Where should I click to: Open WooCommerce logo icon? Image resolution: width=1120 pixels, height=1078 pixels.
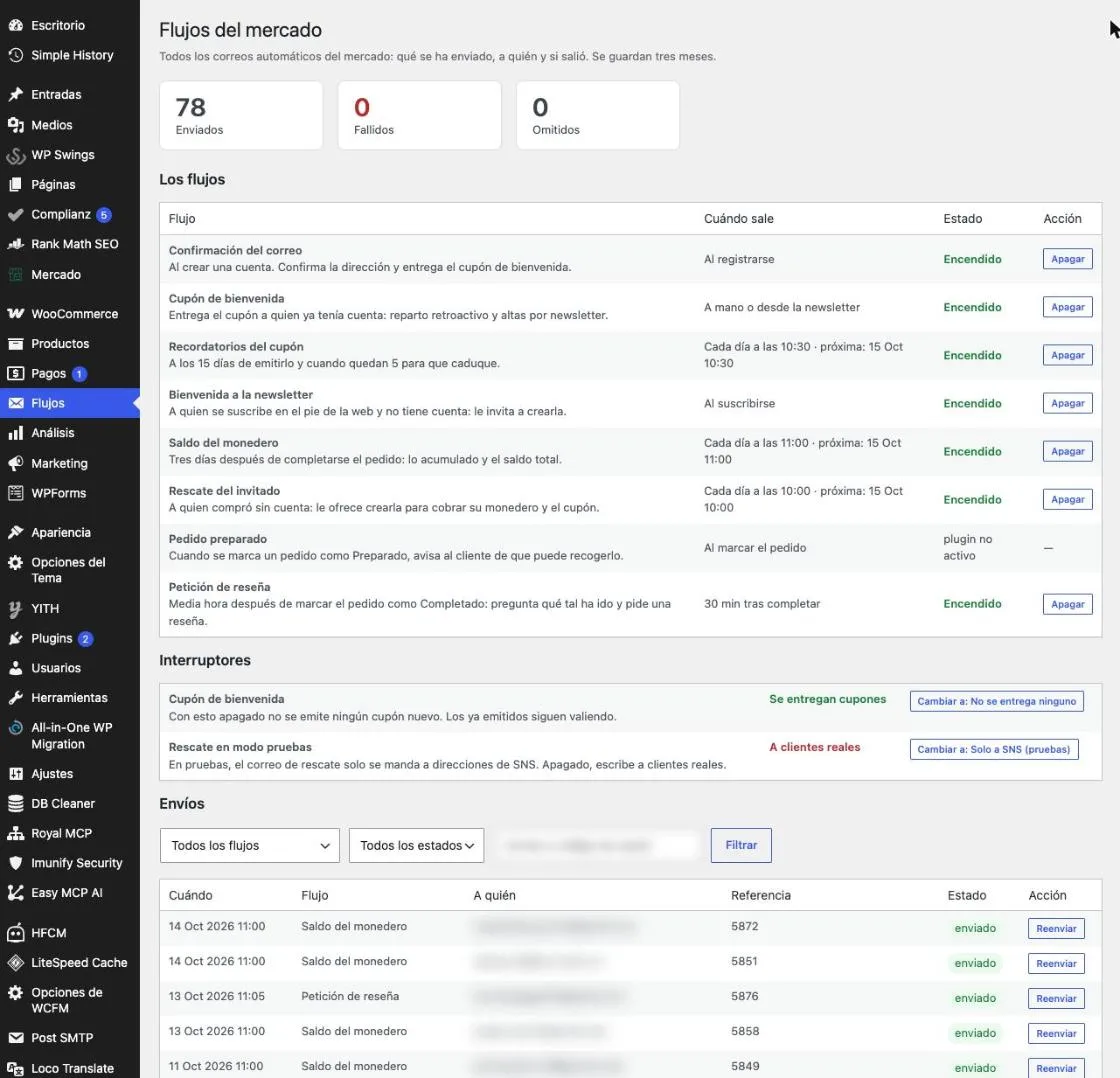point(16,314)
